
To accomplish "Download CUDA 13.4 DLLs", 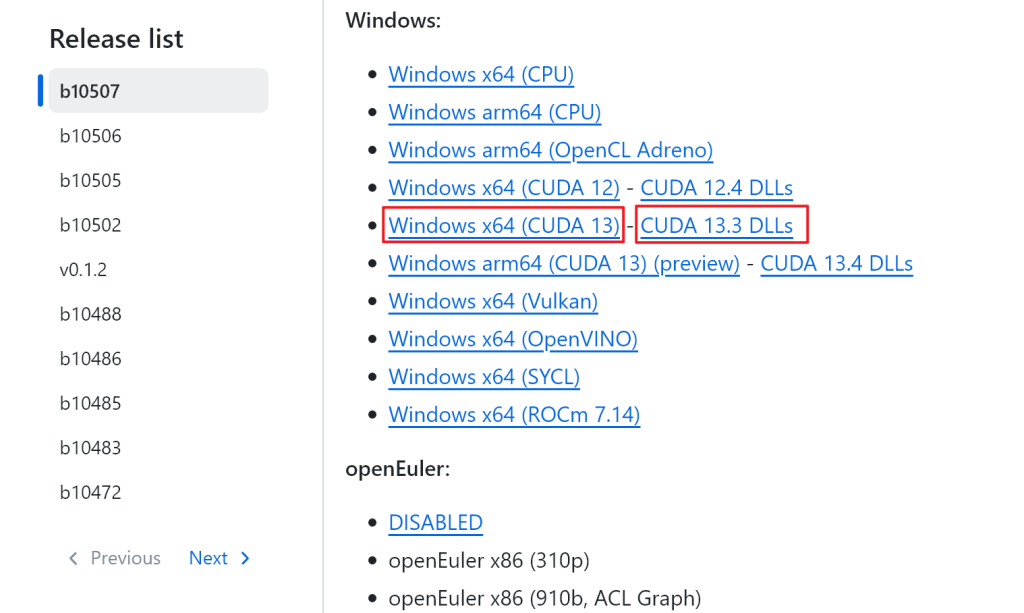I will (837, 264).
